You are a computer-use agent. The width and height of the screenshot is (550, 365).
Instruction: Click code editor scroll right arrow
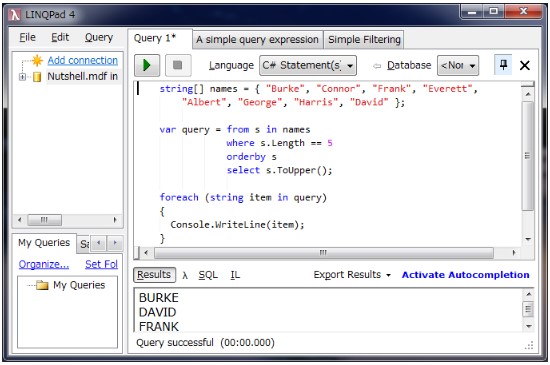point(514,252)
